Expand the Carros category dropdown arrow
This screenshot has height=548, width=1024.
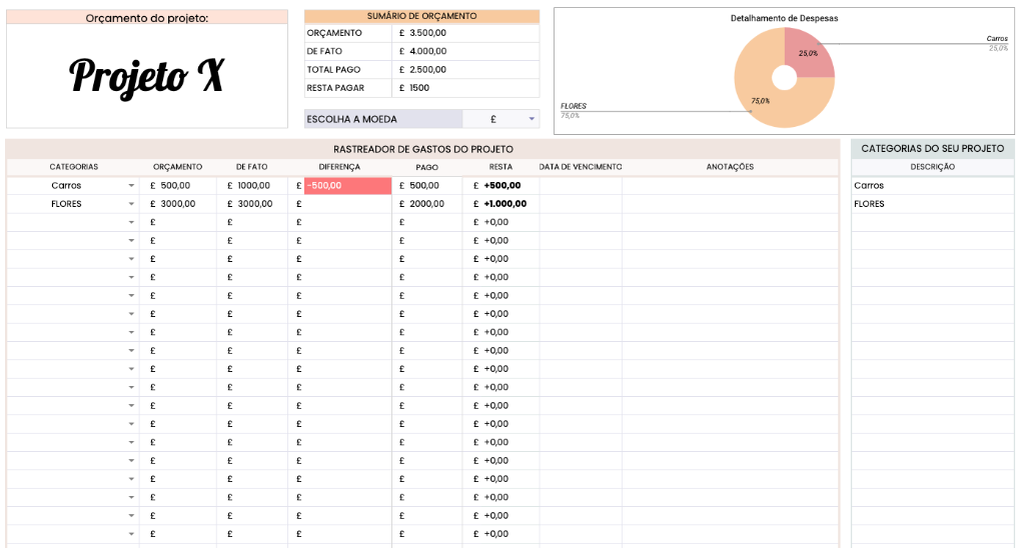pos(131,186)
